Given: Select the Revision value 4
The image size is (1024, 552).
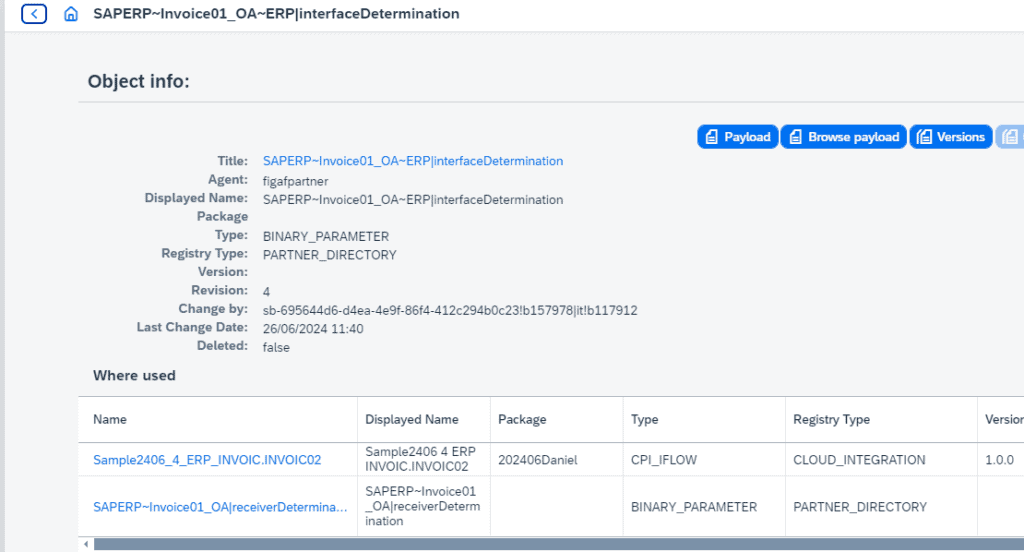Looking at the screenshot, I should [x=266, y=291].
